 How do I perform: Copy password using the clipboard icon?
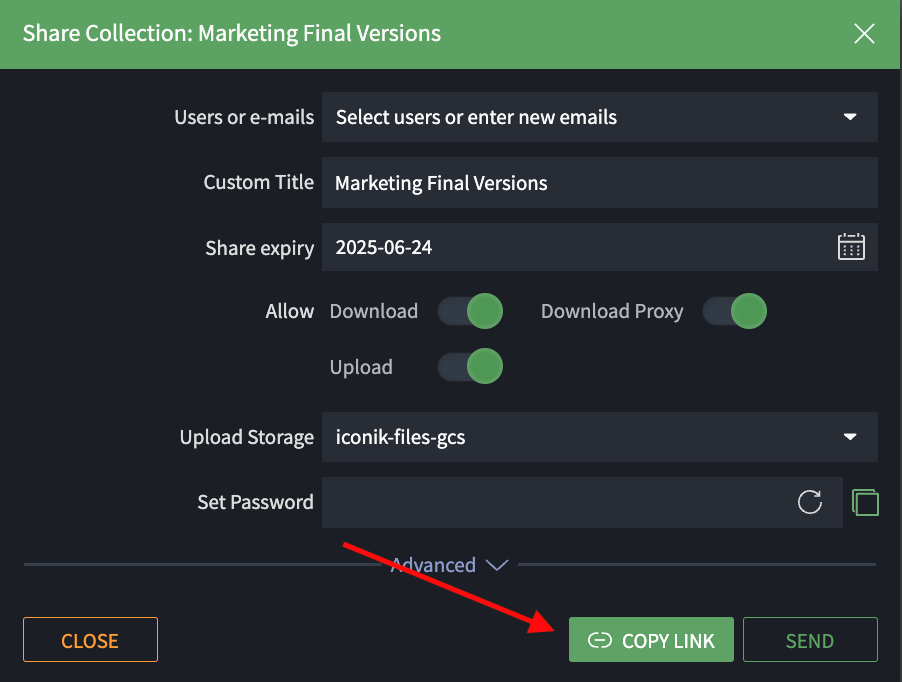click(x=865, y=502)
